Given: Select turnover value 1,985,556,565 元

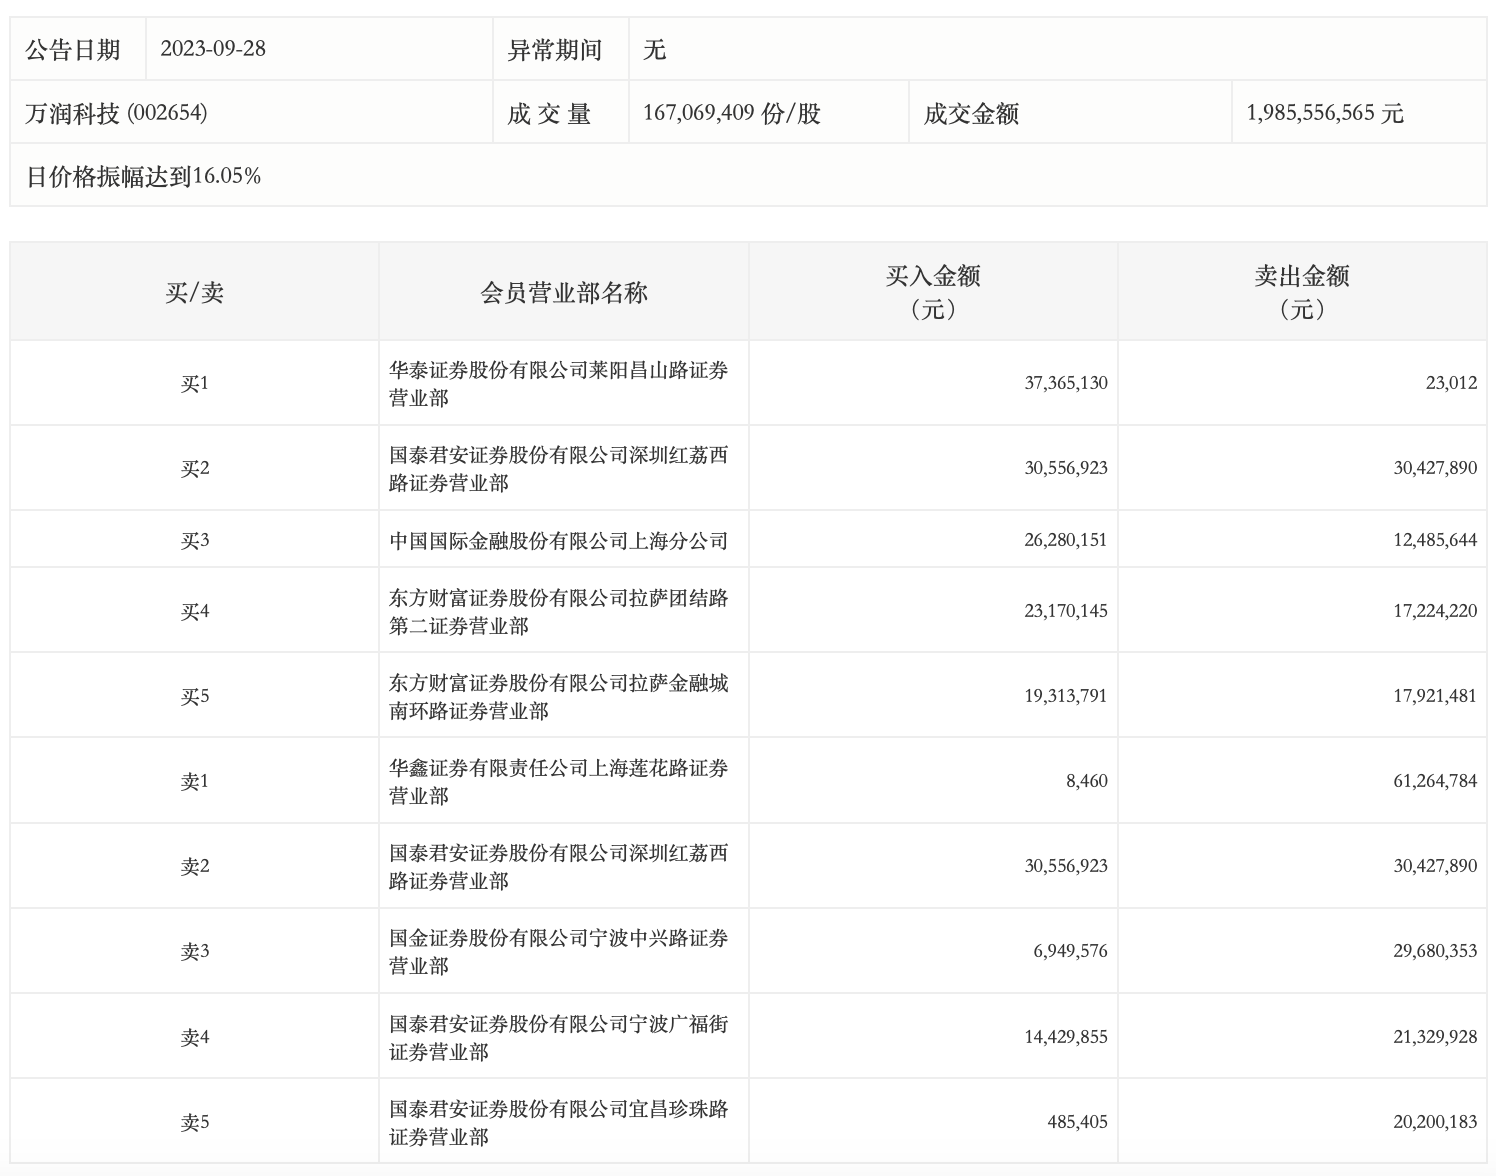Looking at the screenshot, I should pyautogui.click(x=1325, y=113).
